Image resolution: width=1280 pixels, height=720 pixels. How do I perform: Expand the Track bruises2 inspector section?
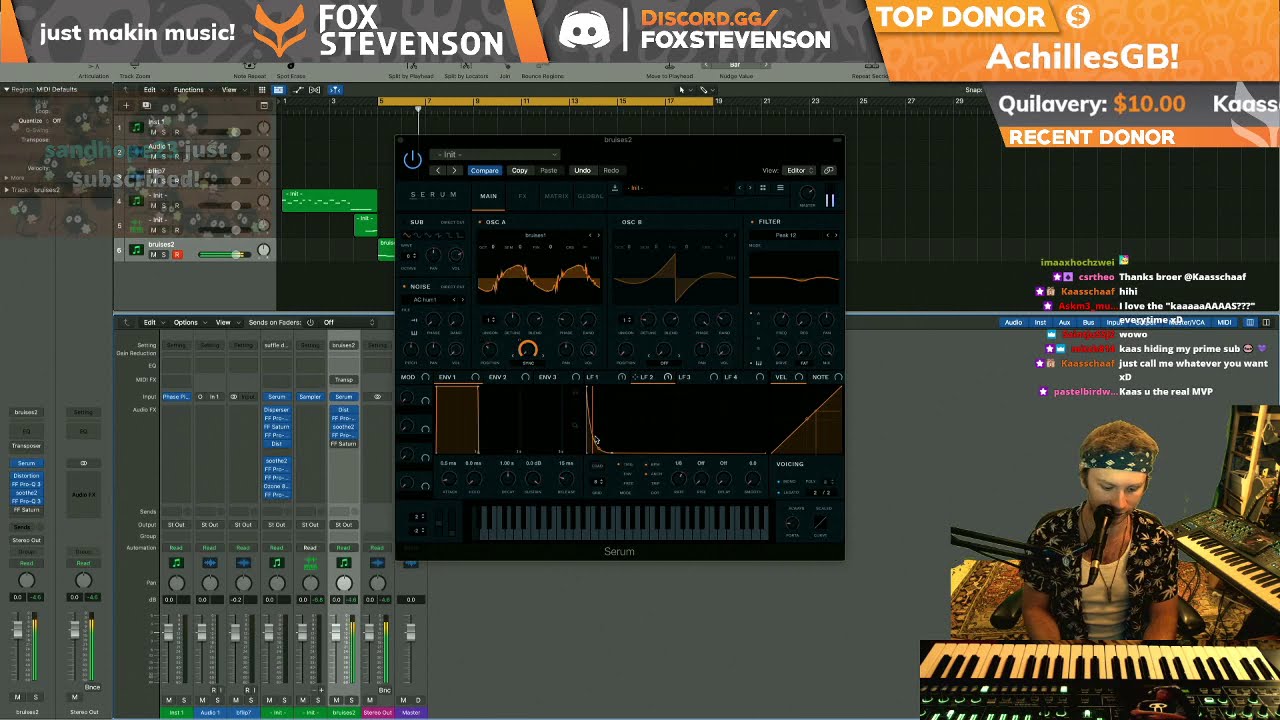pyautogui.click(x=6, y=190)
